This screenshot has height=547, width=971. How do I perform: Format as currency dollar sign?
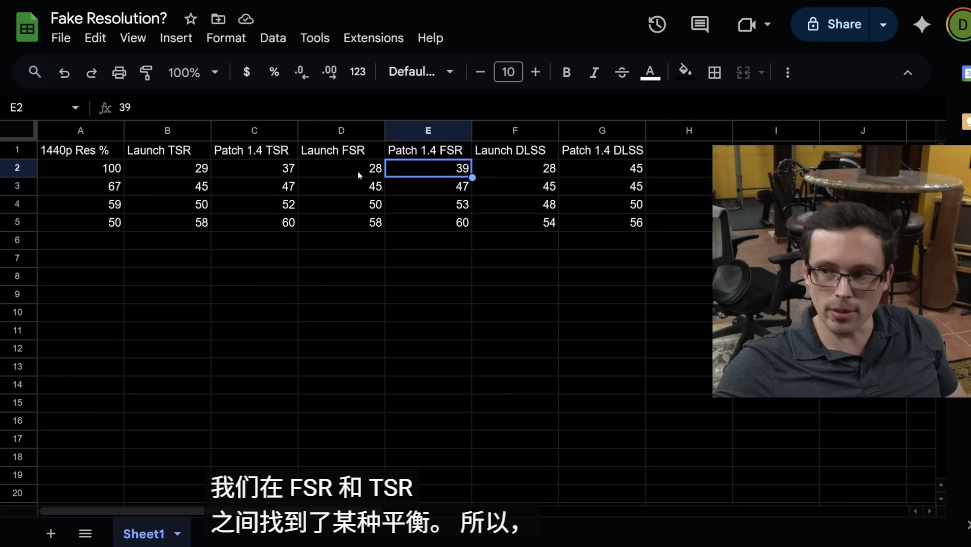(x=246, y=72)
